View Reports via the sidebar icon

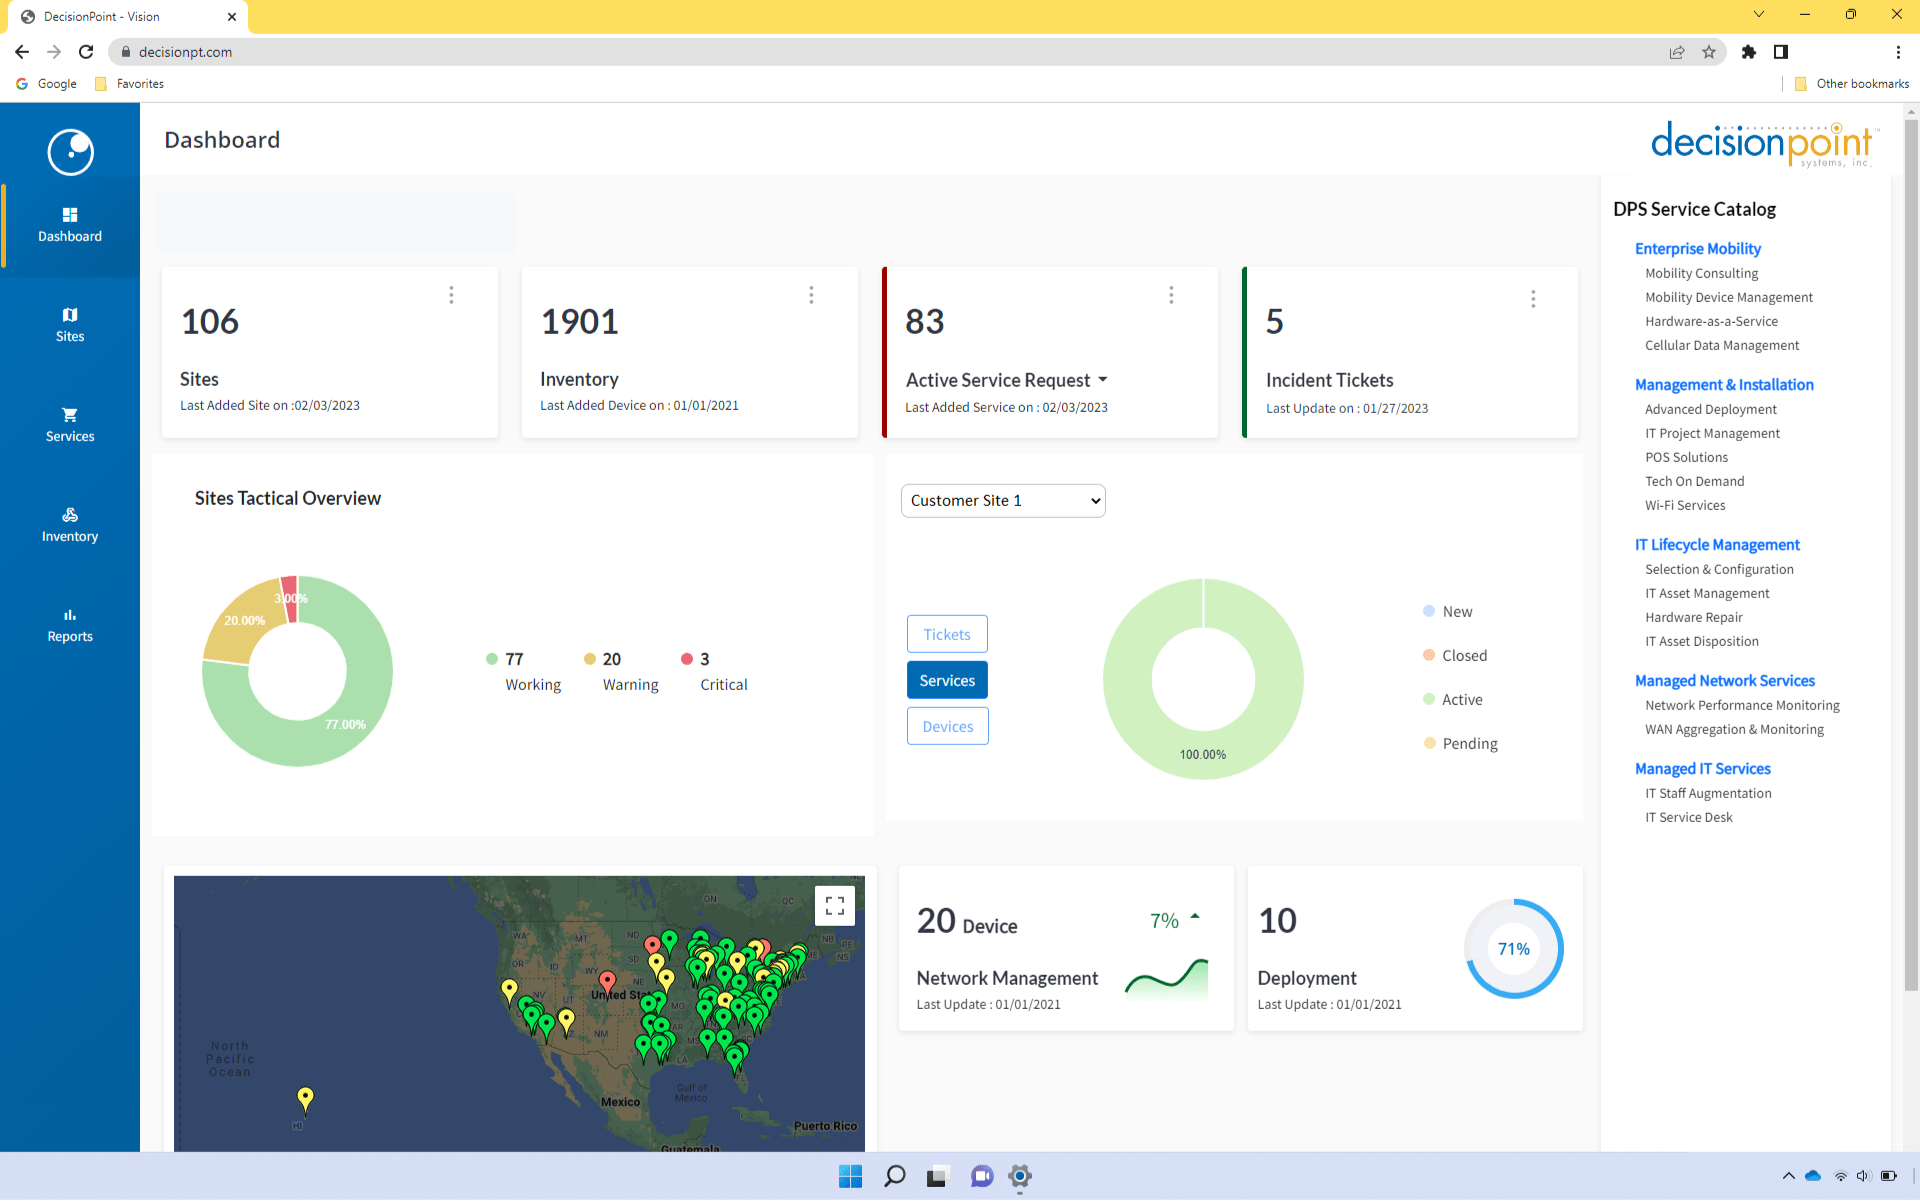click(x=69, y=624)
